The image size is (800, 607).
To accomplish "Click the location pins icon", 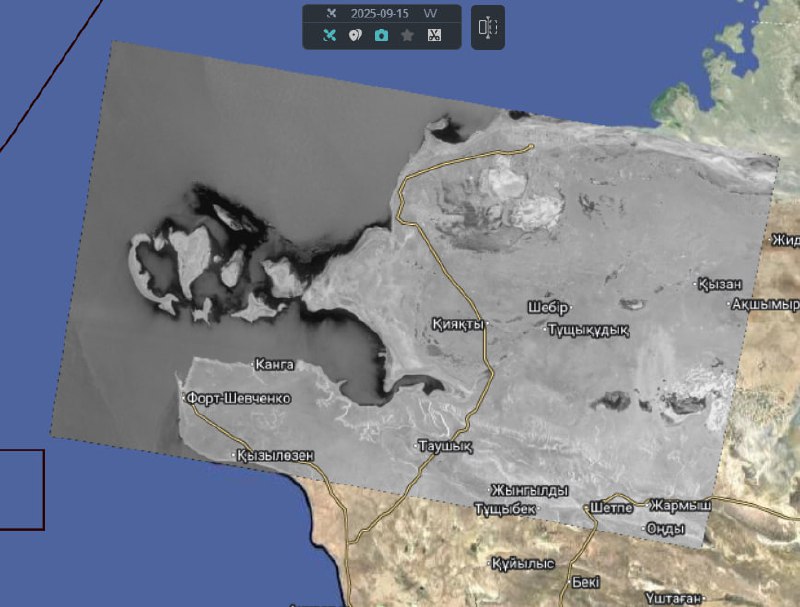I will coord(355,35).
